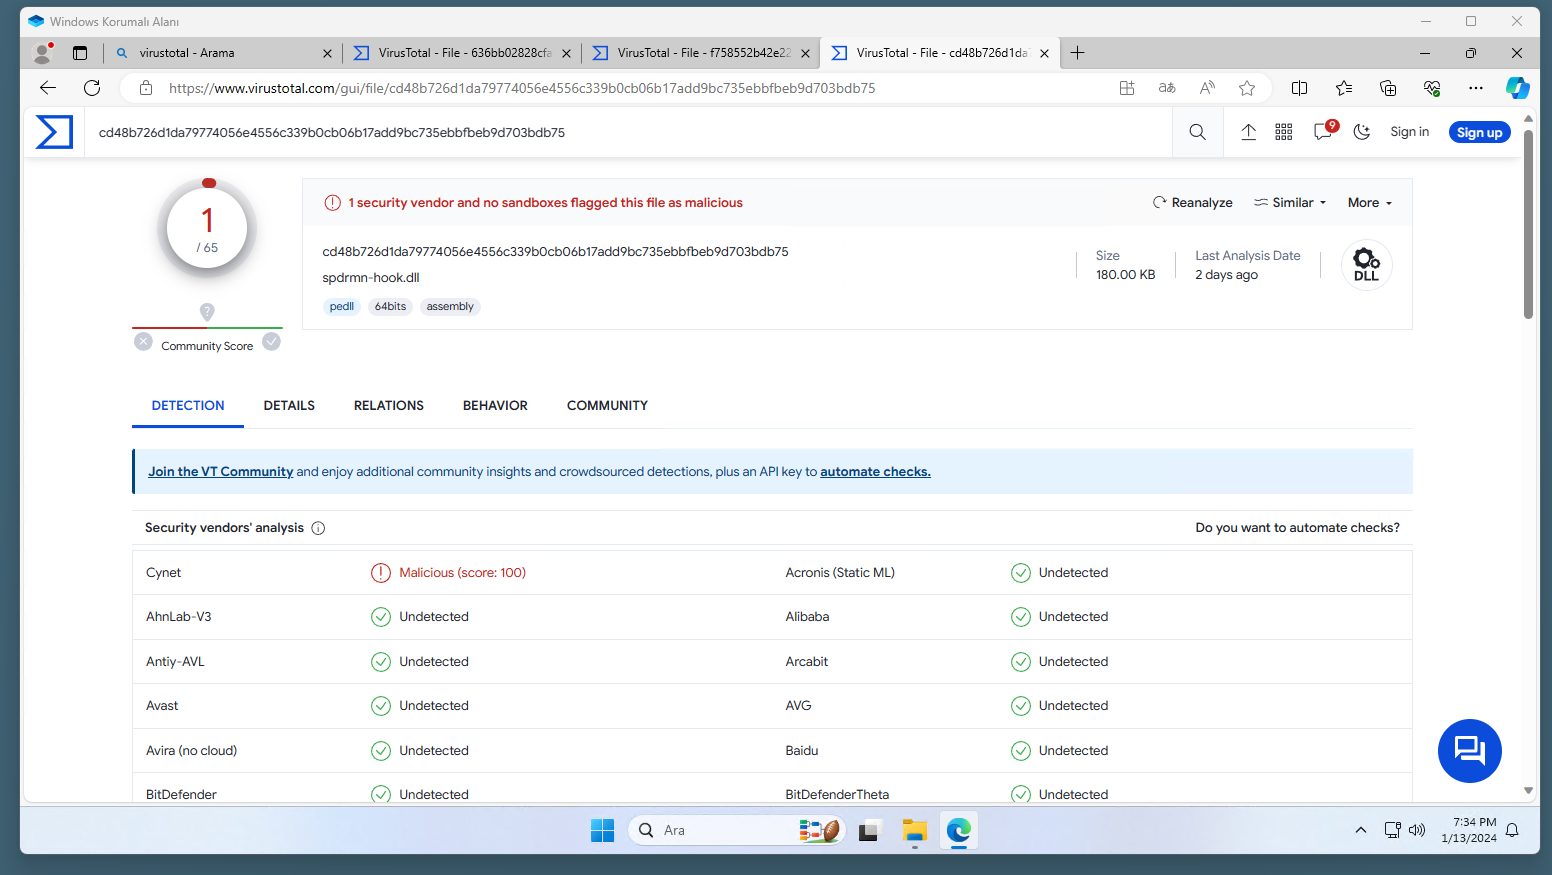Switch to the DETAILS tab
This screenshot has height=875, width=1552.
click(x=289, y=406)
